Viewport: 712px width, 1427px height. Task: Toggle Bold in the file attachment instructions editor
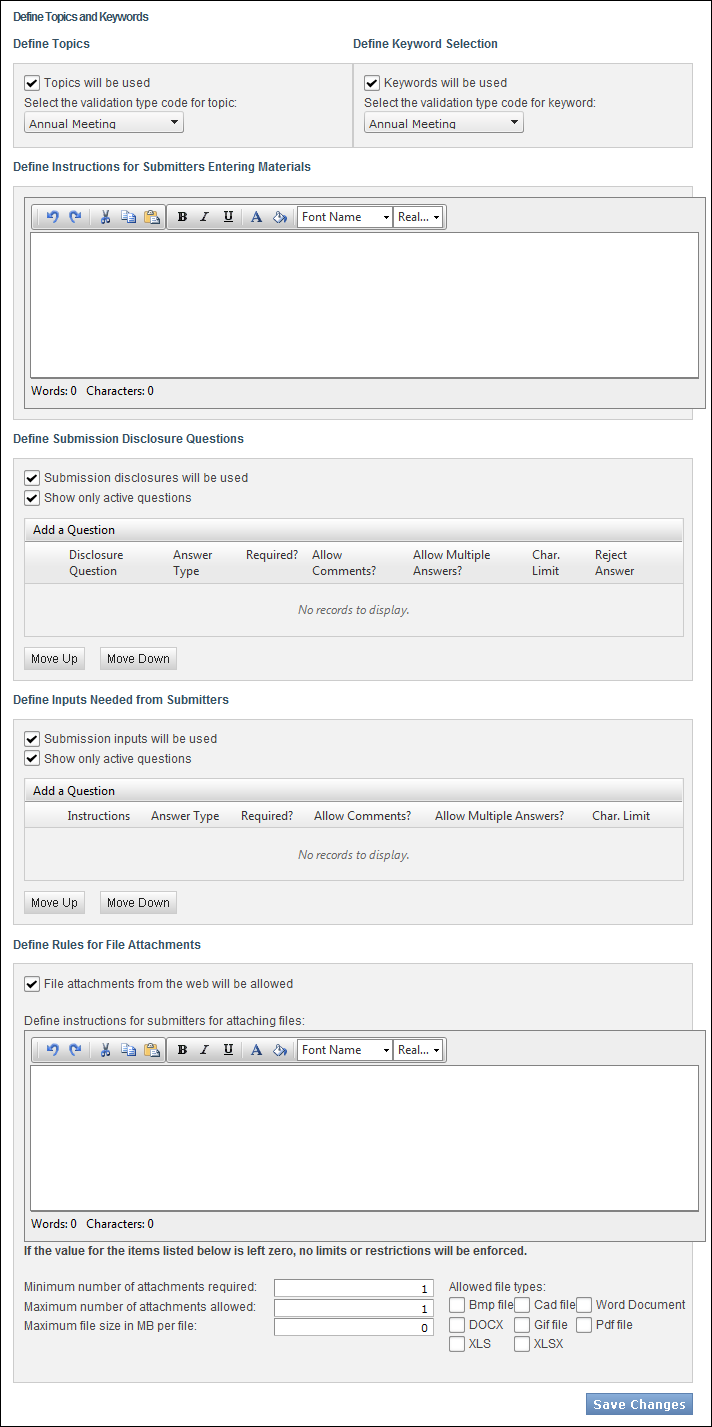(x=182, y=1050)
